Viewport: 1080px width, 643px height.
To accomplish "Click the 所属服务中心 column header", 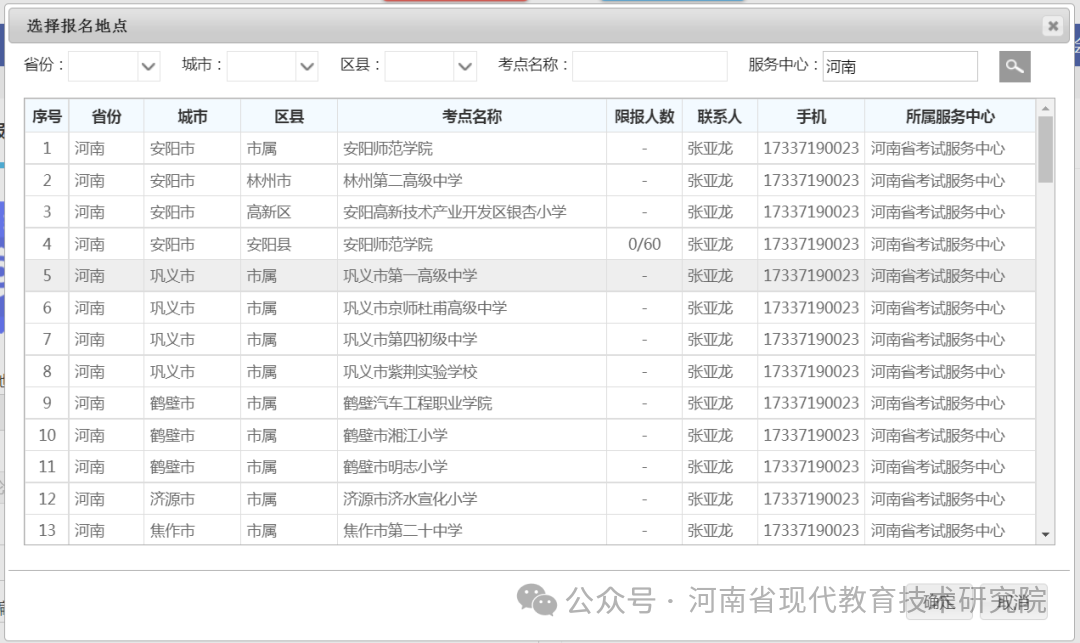I will tap(950, 116).
